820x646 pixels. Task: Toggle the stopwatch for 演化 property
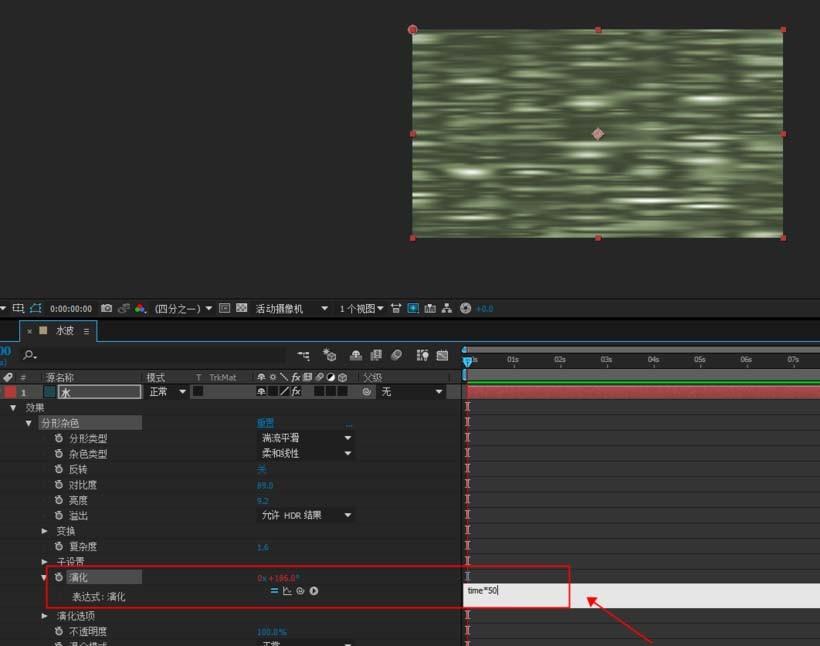tap(58, 578)
